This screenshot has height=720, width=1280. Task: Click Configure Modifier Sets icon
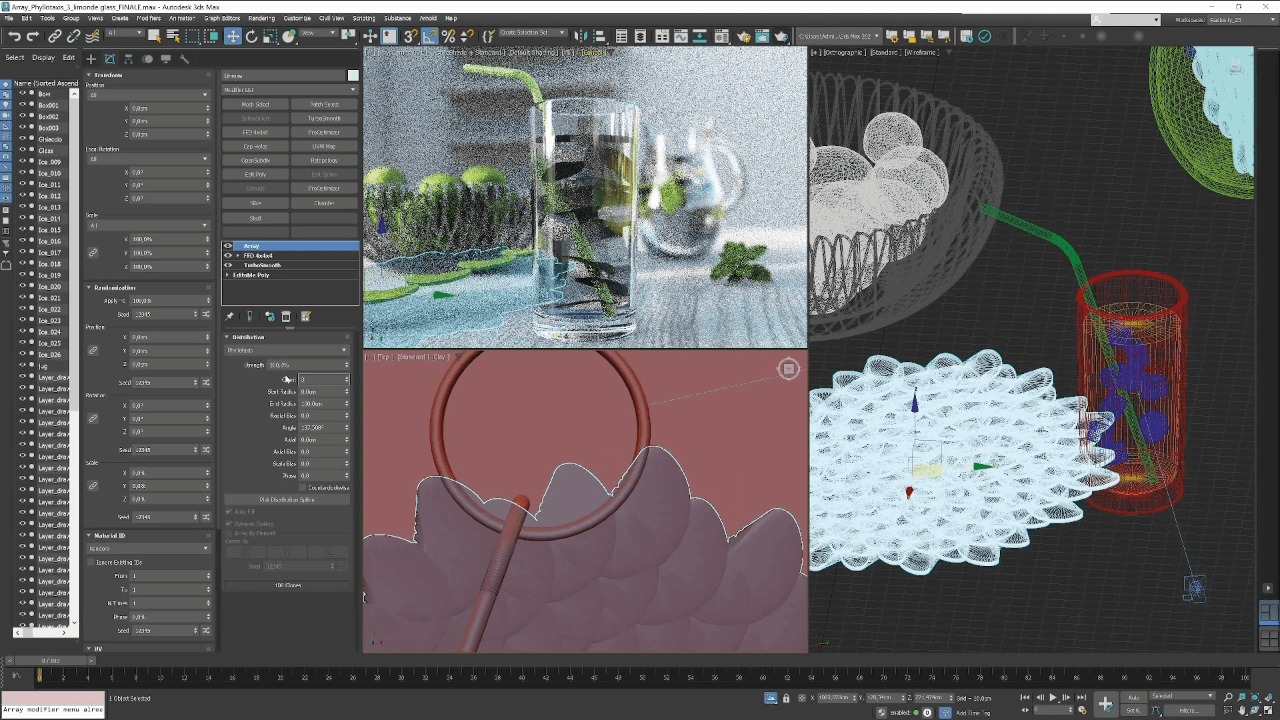click(306, 316)
